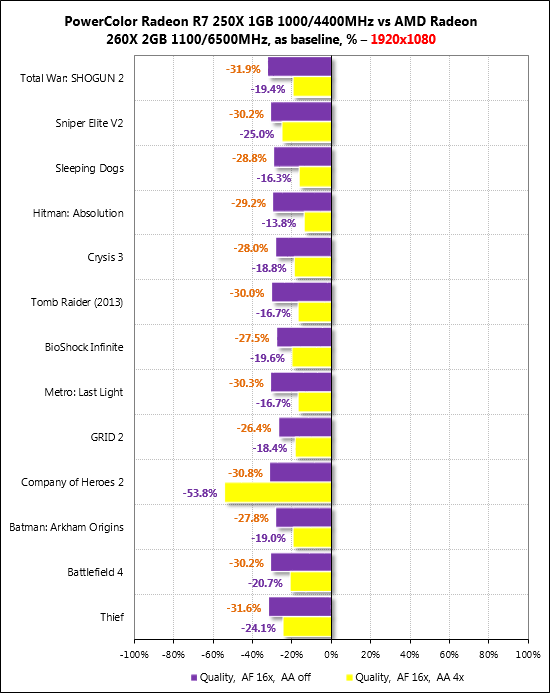
Task: Select the 1920x1080 red resolution text
Action: tap(403, 39)
